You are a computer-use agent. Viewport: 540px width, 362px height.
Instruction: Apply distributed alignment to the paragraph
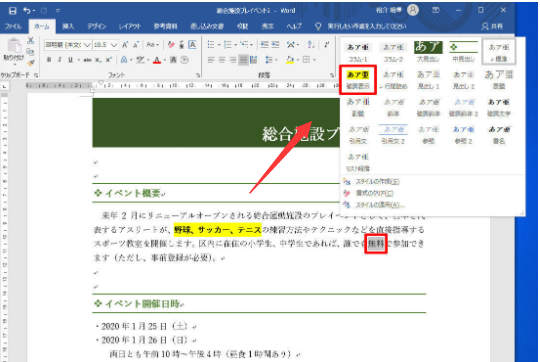point(254,60)
